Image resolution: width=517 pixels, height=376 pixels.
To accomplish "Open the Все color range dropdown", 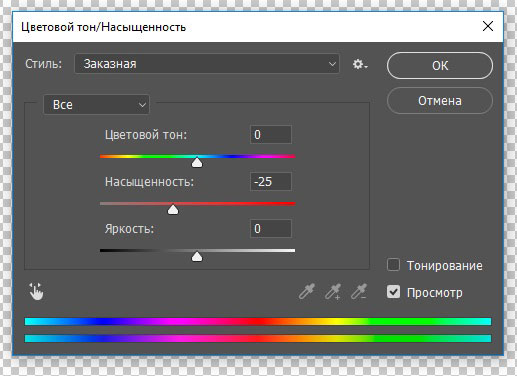I will pyautogui.click(x=96, y=105).
